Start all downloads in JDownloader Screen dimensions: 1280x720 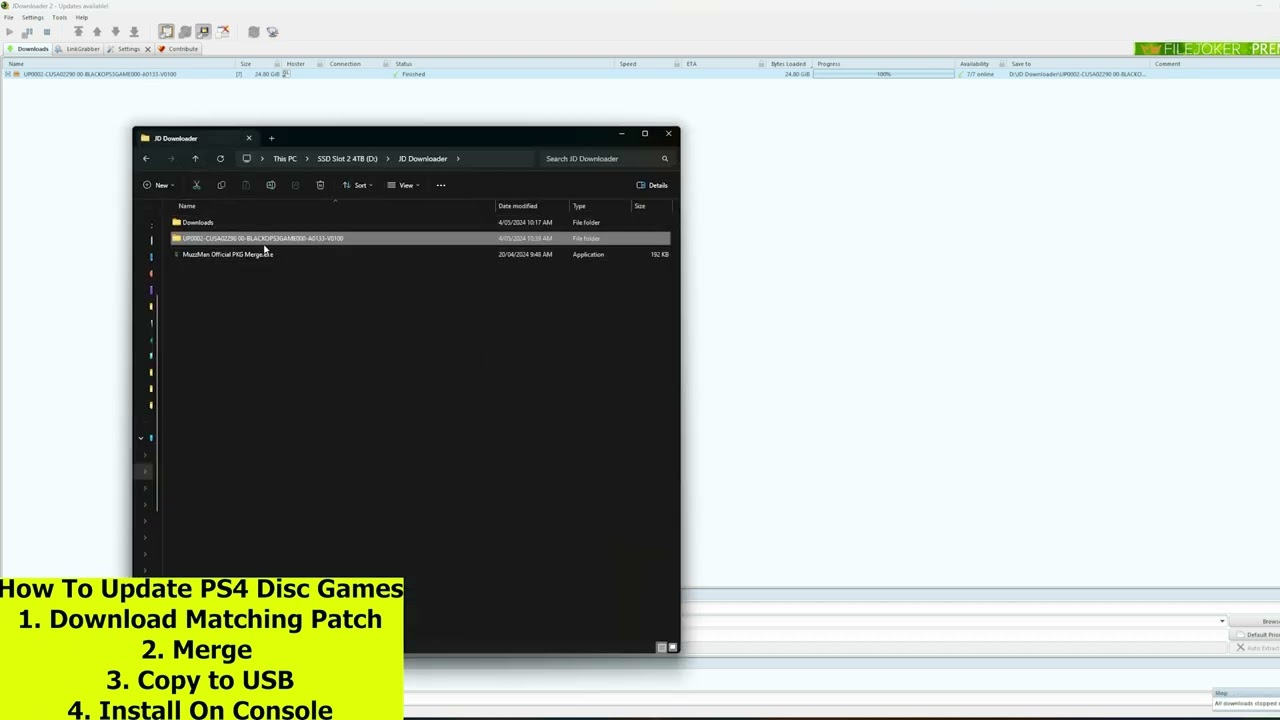9,32
